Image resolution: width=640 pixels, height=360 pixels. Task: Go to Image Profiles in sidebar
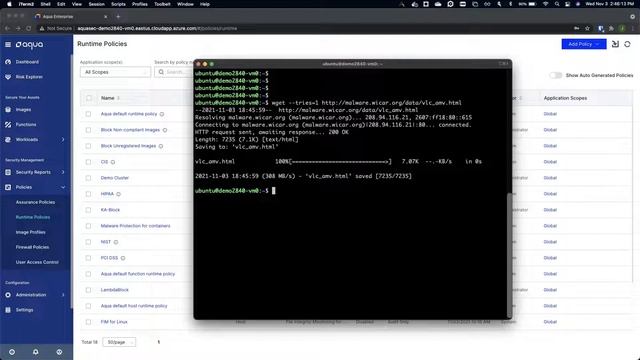(30, 232)
